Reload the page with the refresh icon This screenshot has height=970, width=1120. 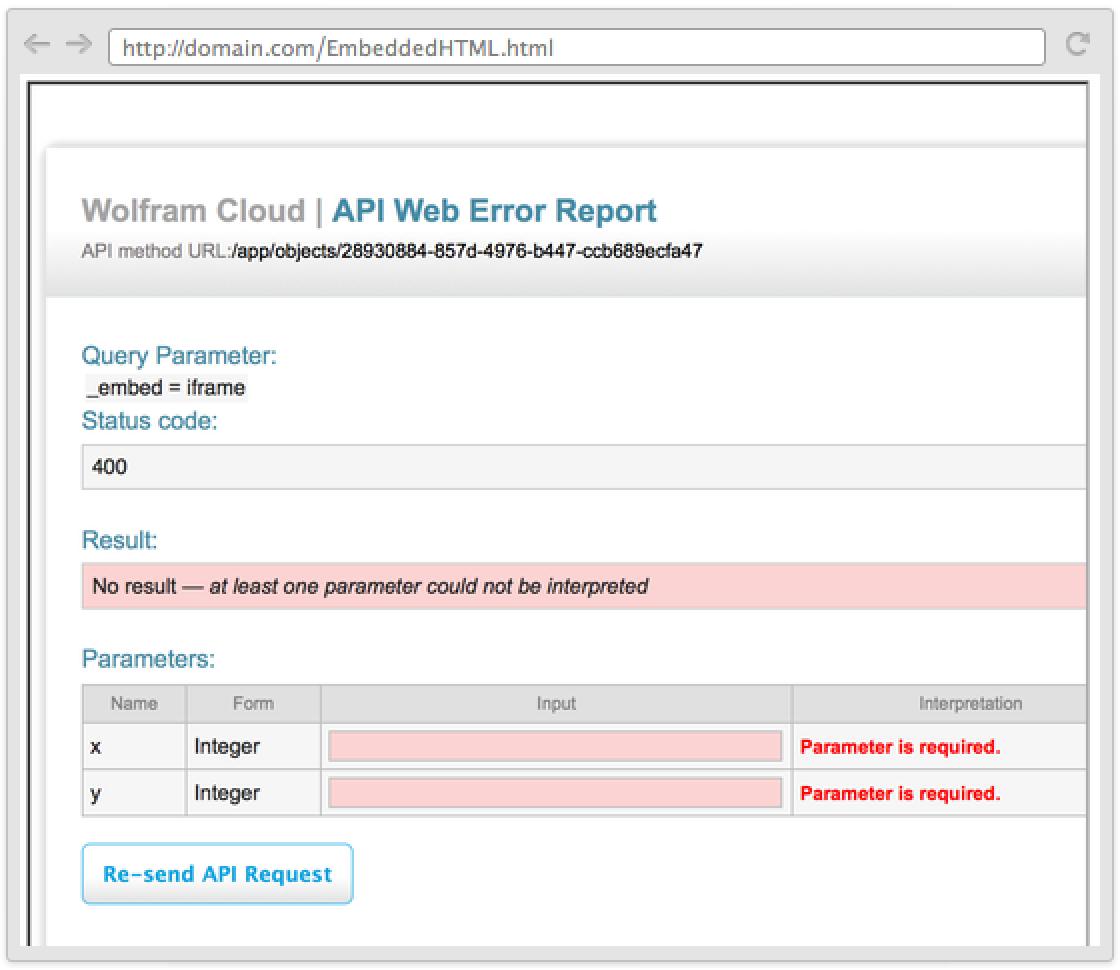point(1077,45)
